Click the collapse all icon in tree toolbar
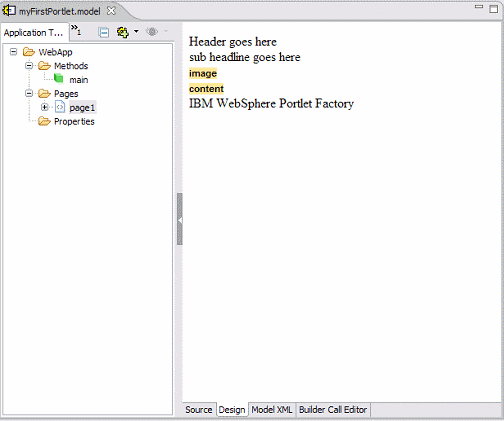Screen dimensions: 504x421 pos(103,32)
